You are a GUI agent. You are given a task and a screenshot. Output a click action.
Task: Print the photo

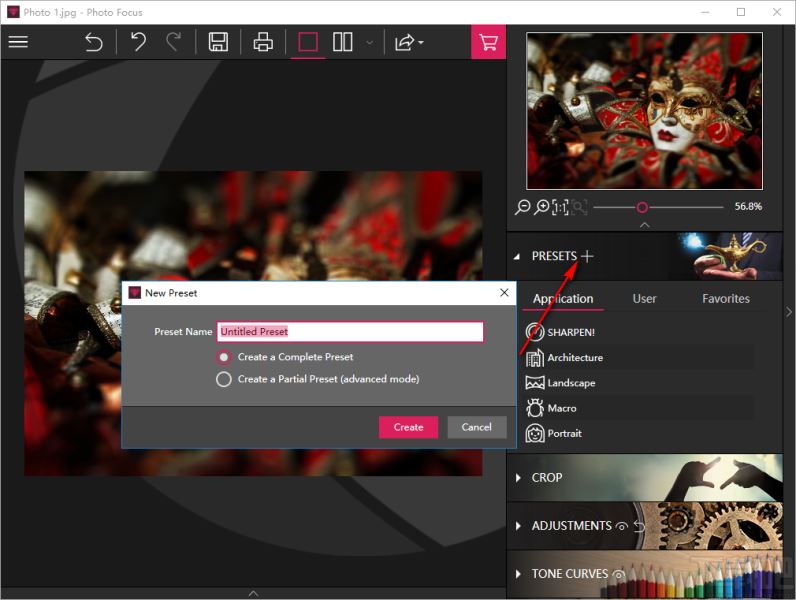point(263,42)
